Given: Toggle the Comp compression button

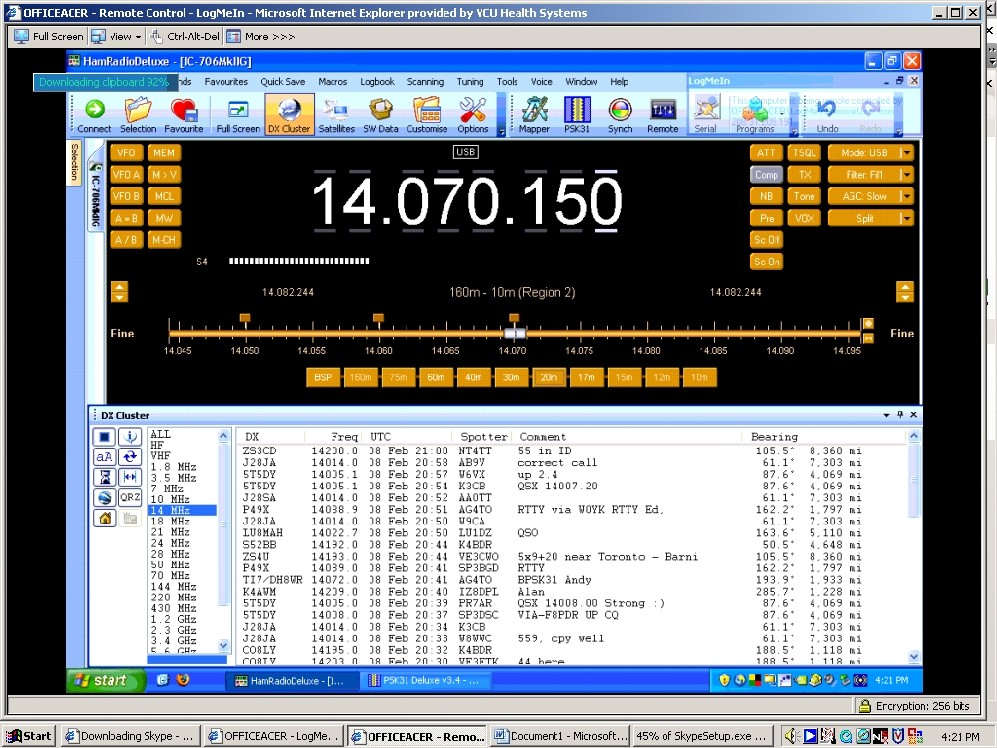Looking at the screenshot, I should click(x=766, y=174).
